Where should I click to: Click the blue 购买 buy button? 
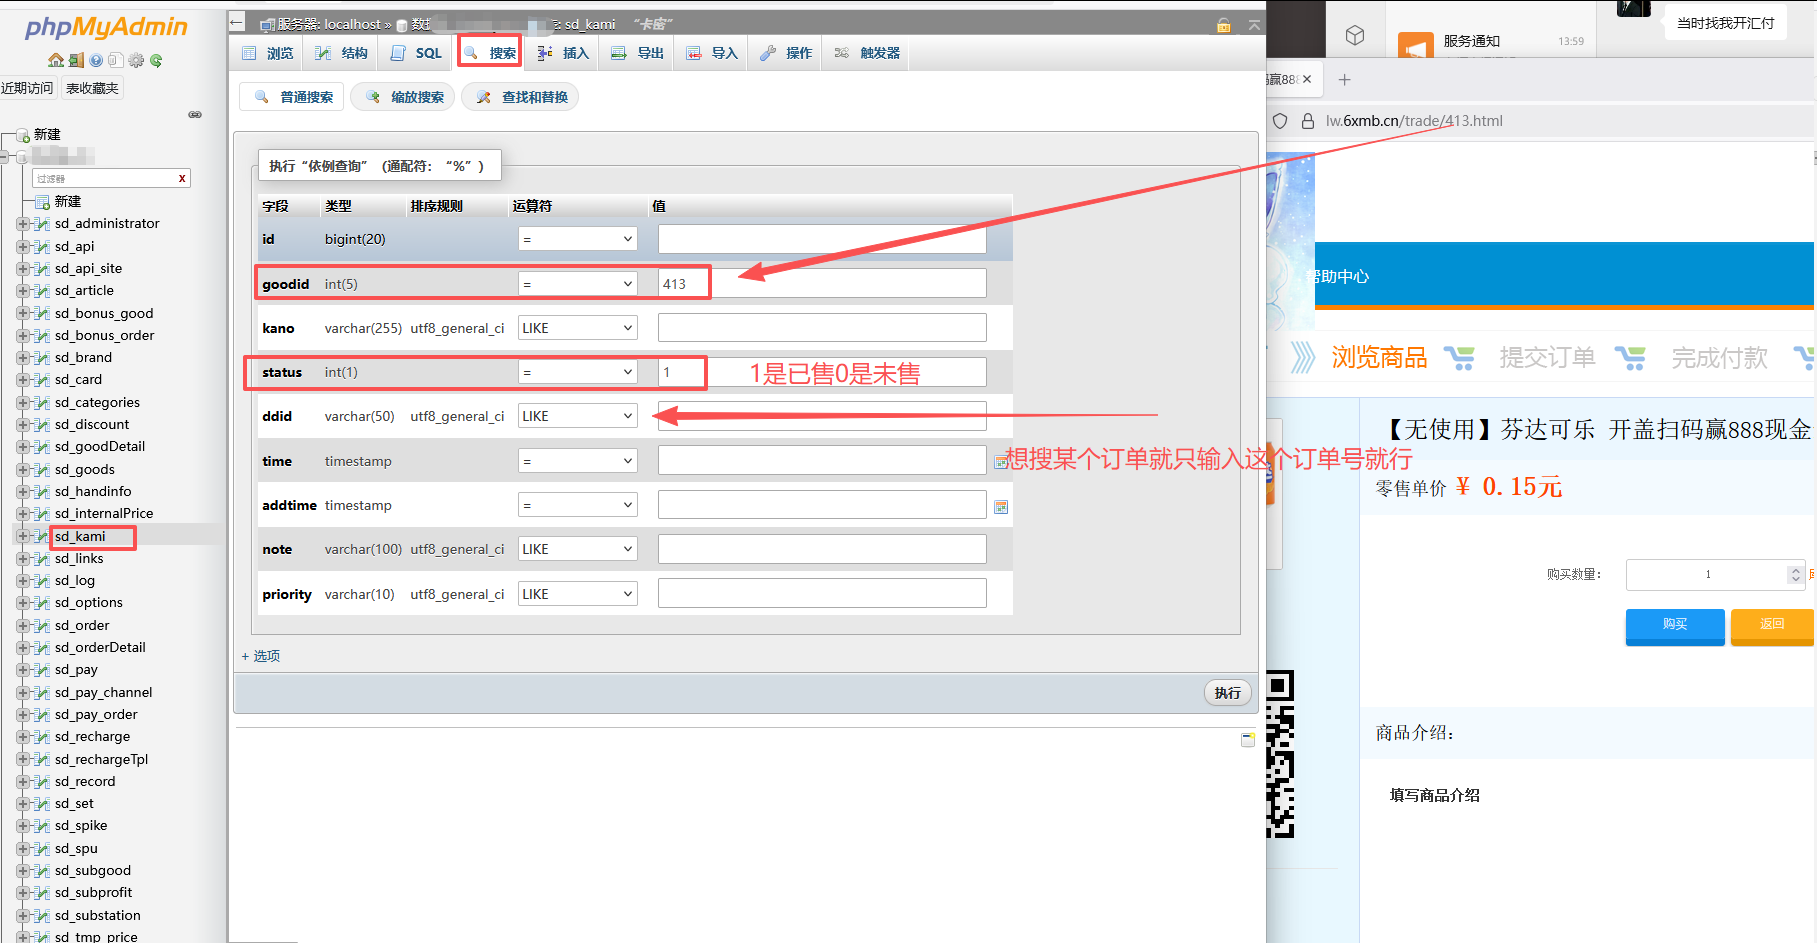click(x=1674, y=624)
